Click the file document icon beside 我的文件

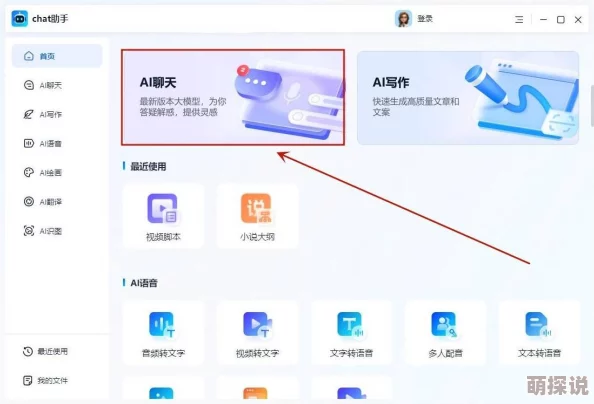(28, 381)
